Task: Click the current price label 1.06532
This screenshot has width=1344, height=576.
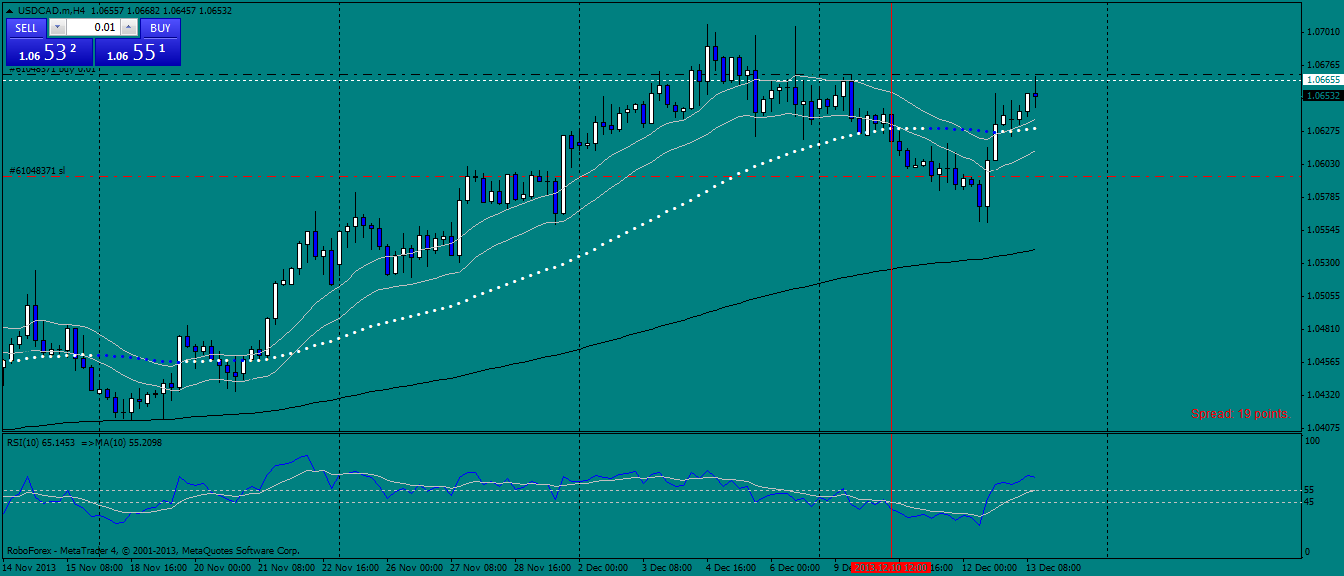Action: click(x=1321, y=95)
